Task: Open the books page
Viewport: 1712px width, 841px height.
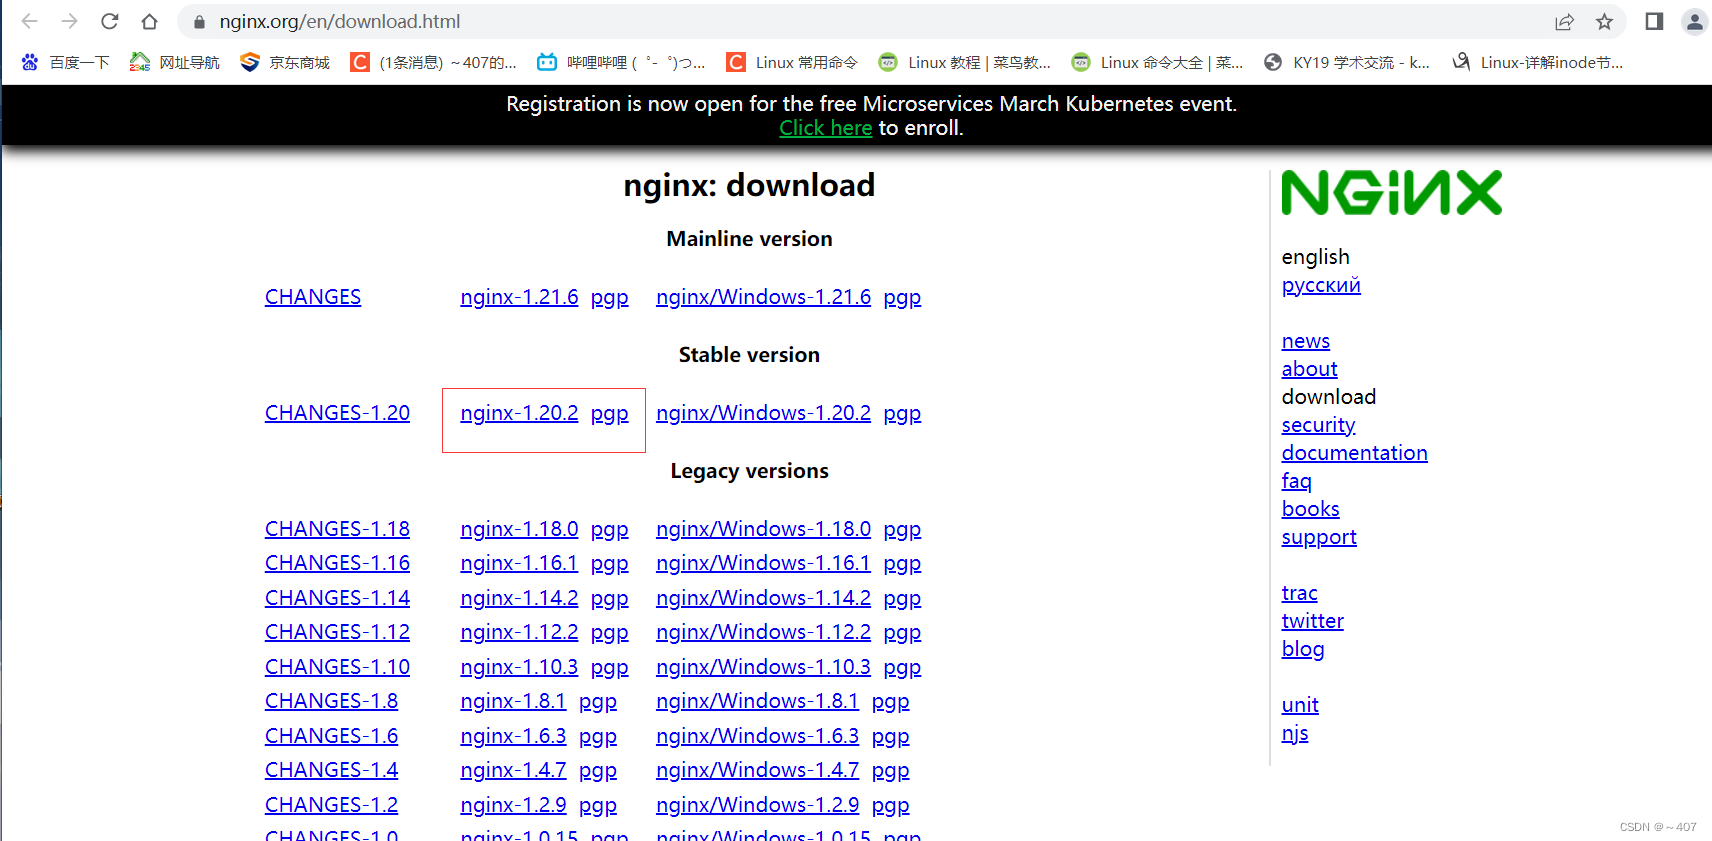Action: pyautogui.click(x=1310, y=509)
